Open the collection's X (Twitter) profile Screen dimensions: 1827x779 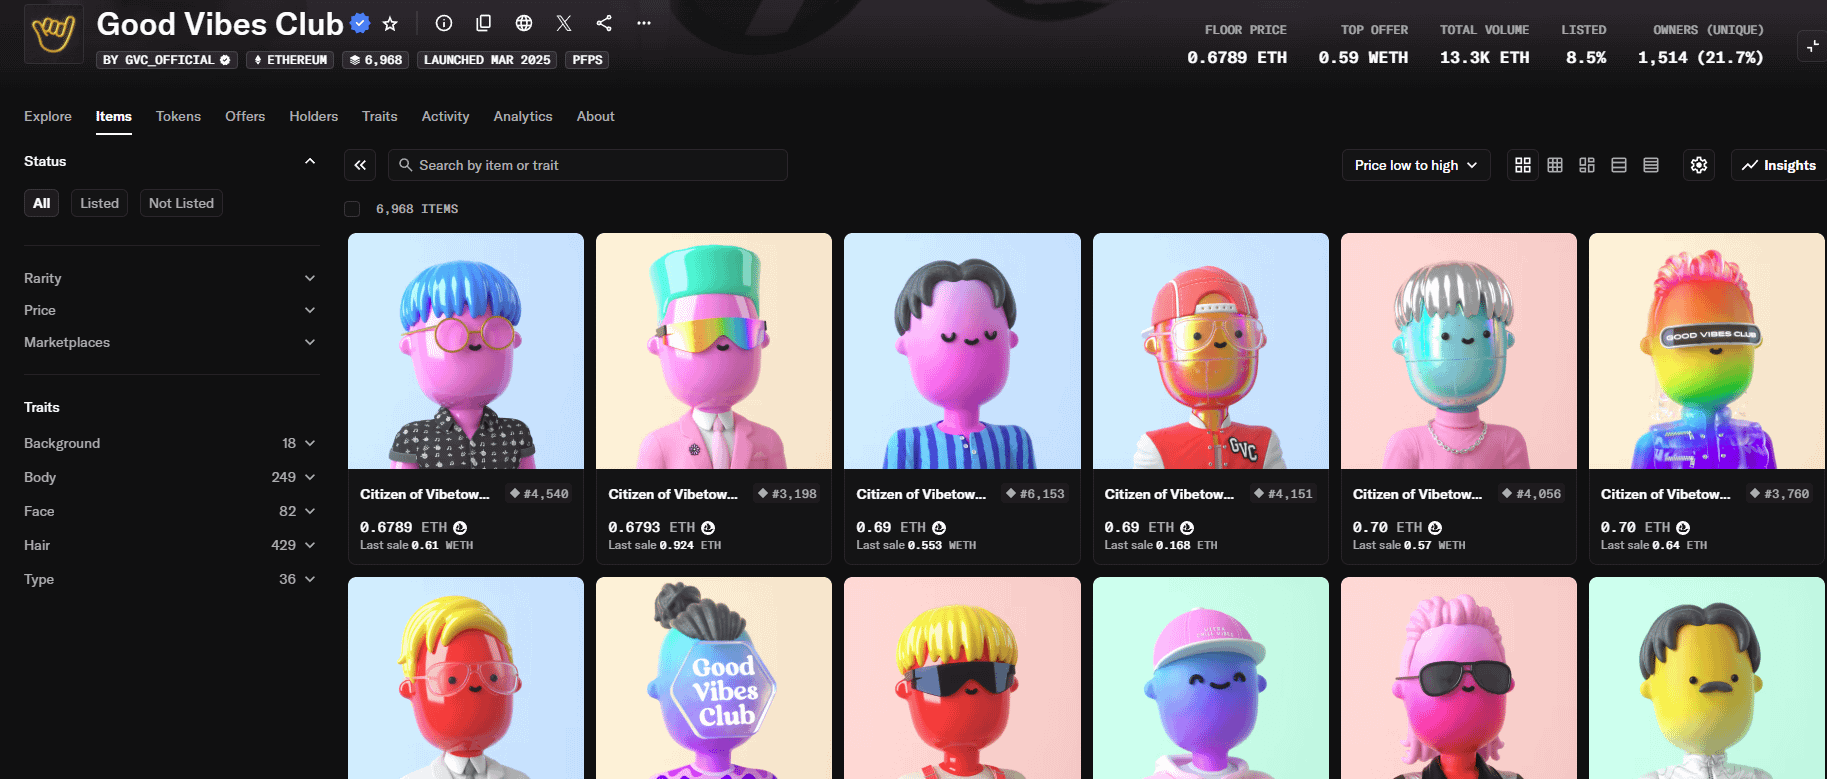[x=564, y=23]
